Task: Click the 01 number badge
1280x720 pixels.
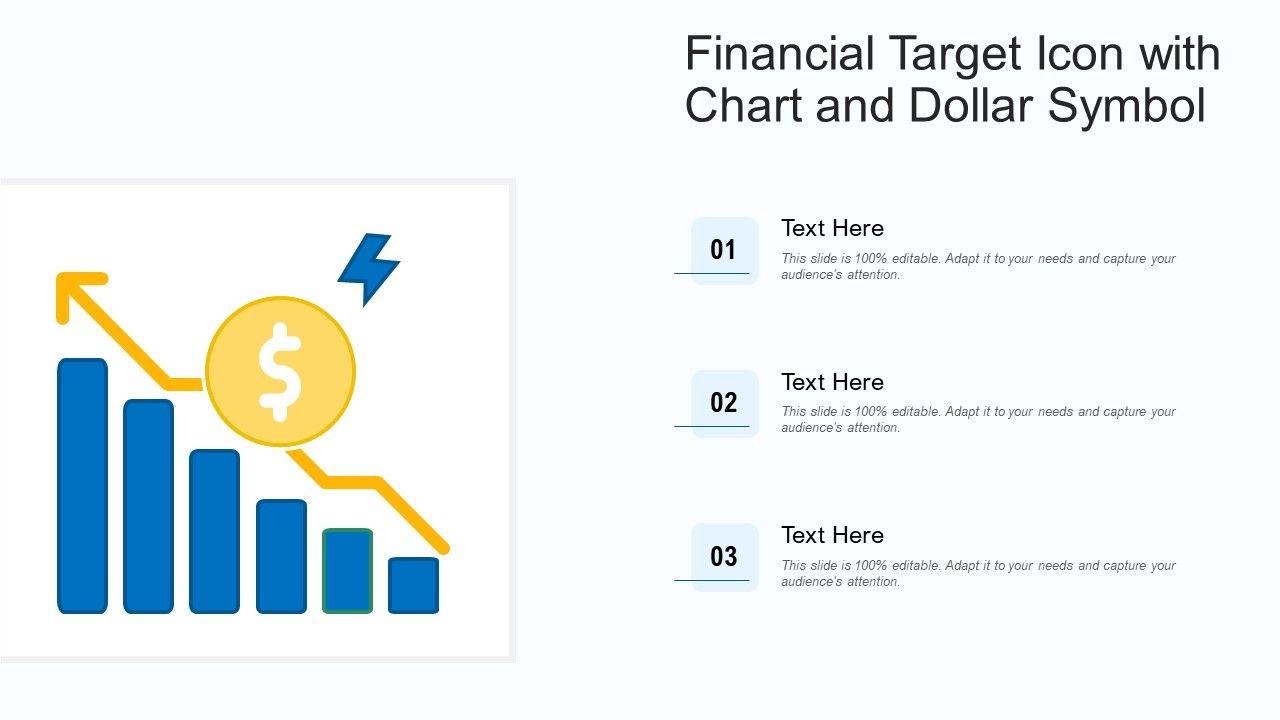Action: click(x=724, y=250)
